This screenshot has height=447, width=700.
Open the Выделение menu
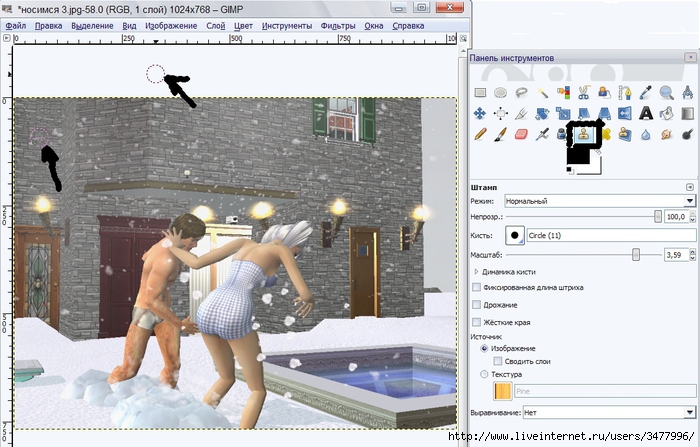92,26
